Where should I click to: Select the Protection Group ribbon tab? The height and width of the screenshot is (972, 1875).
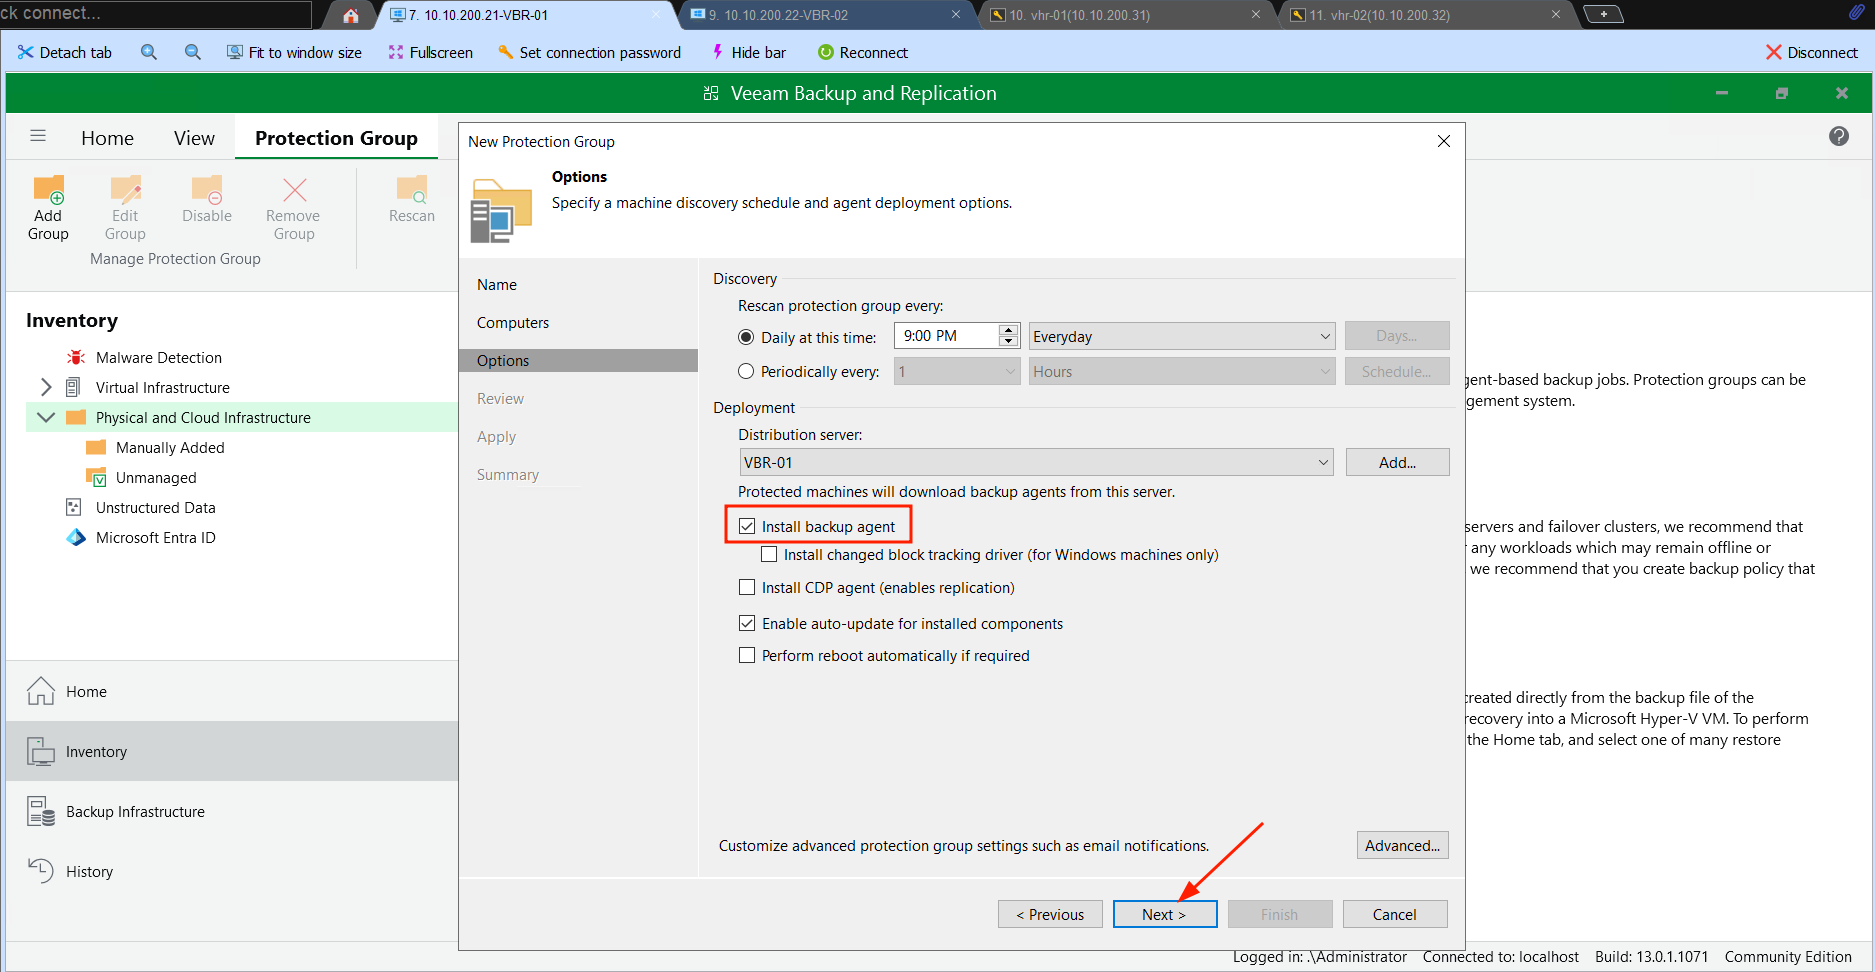(x=336, y=138)
